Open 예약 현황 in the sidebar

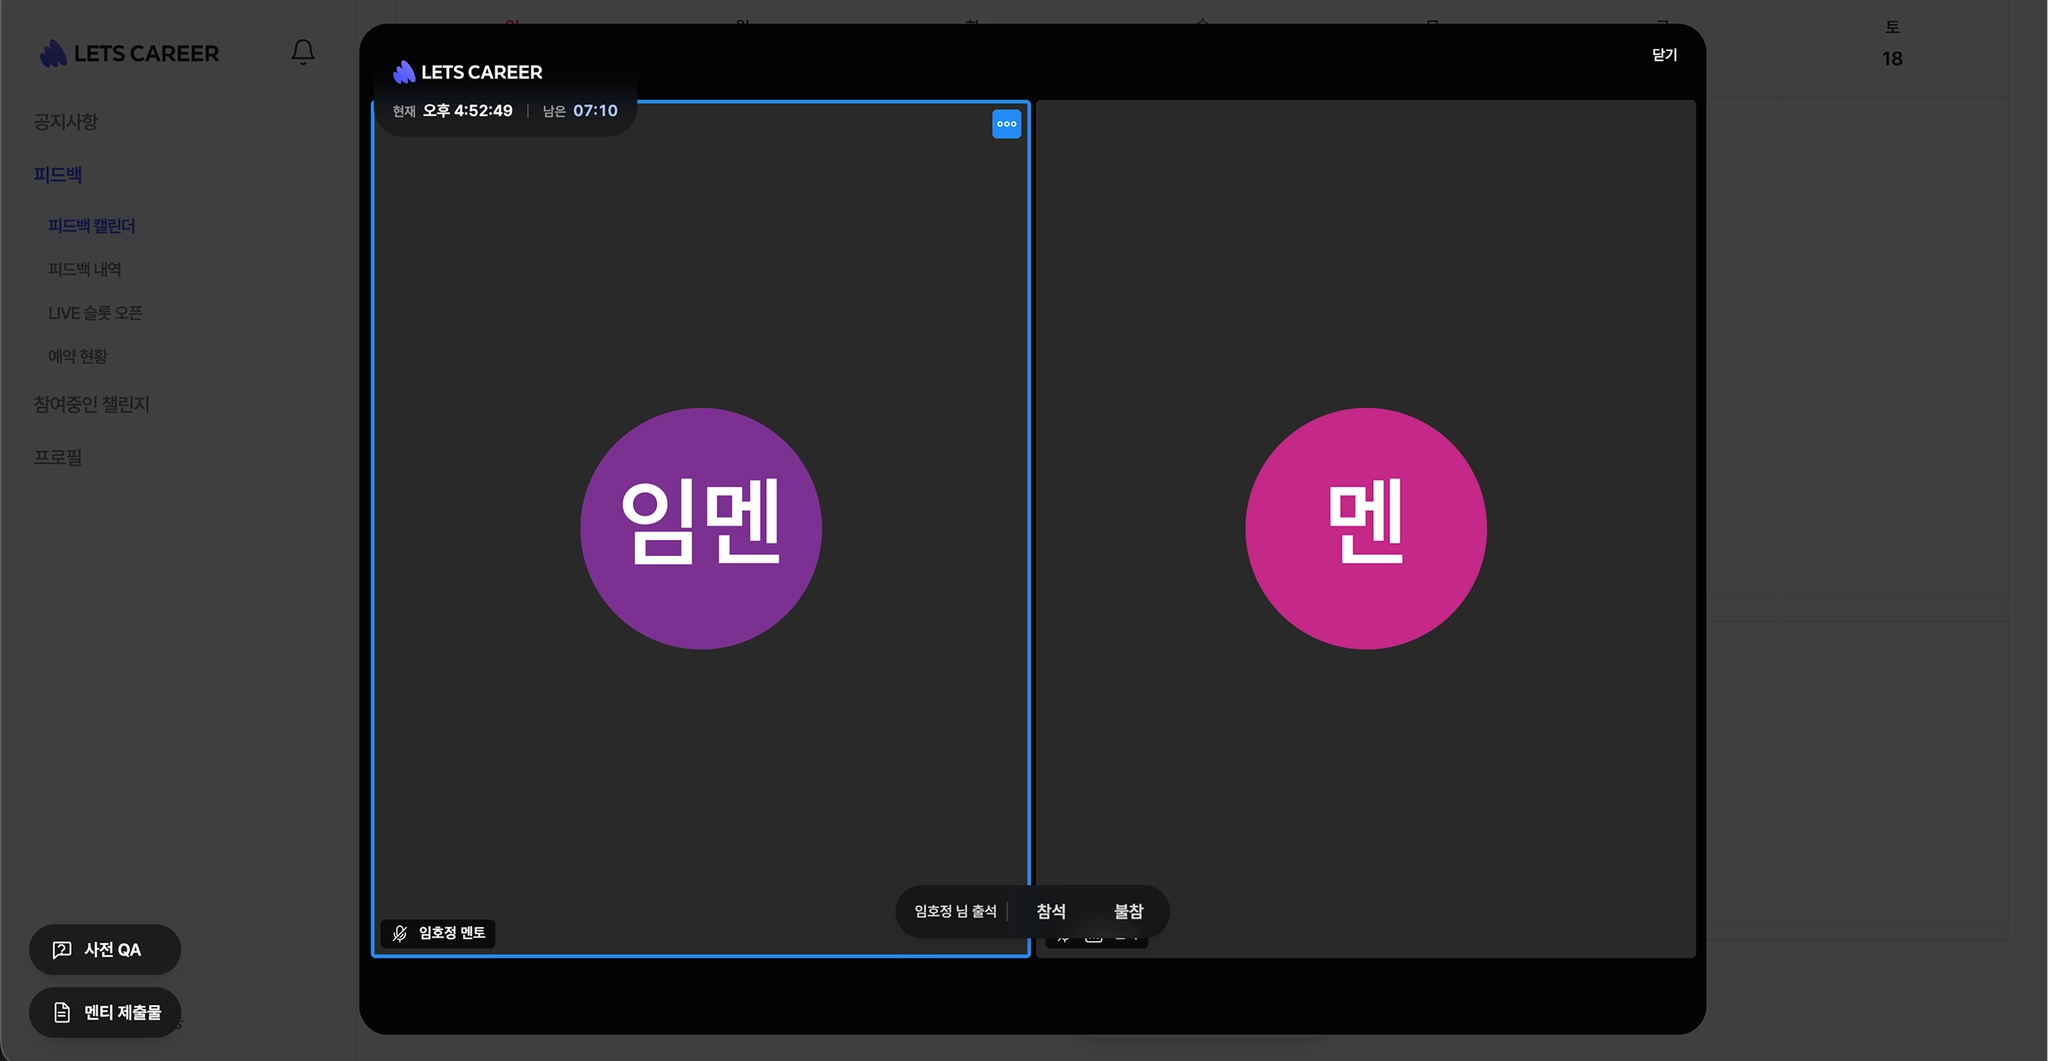78,356
